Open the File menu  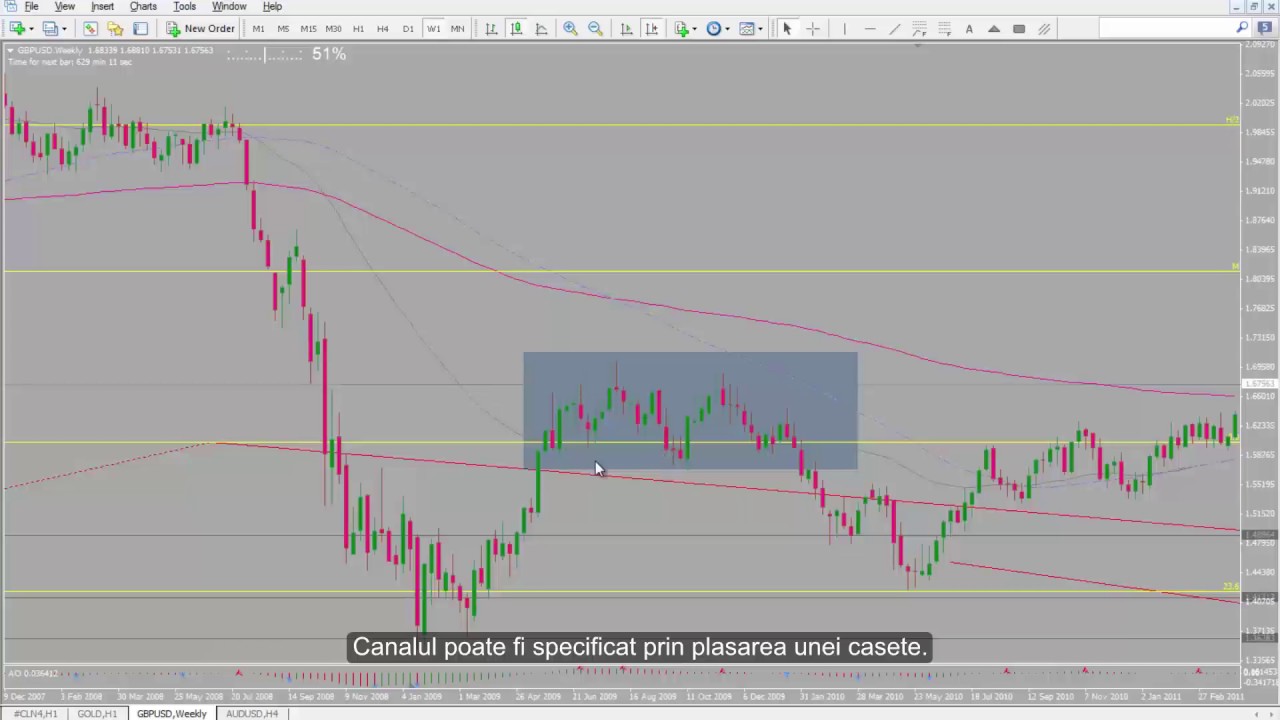coord(32,6)
